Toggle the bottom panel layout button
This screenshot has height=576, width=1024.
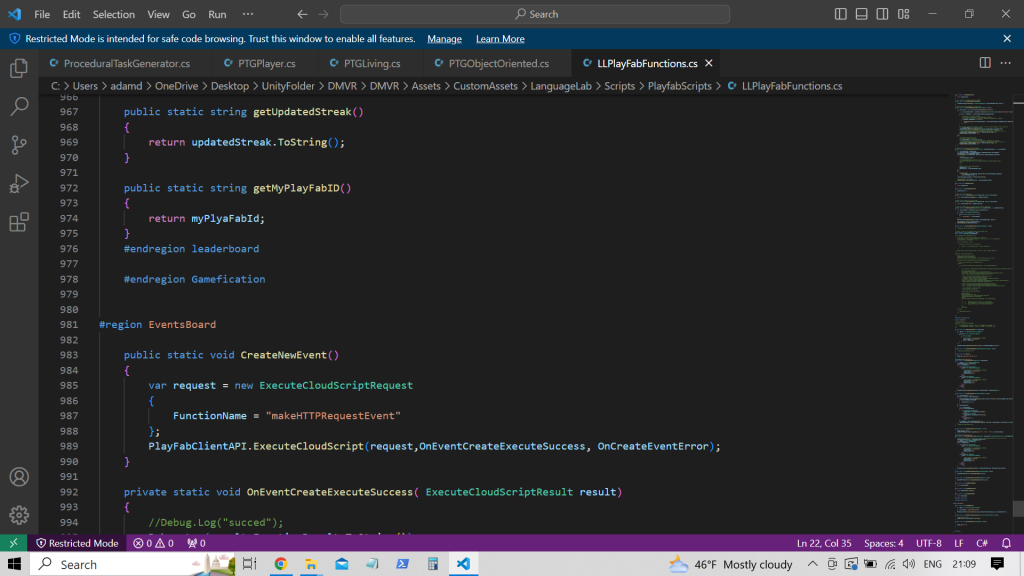pos(864,14)
